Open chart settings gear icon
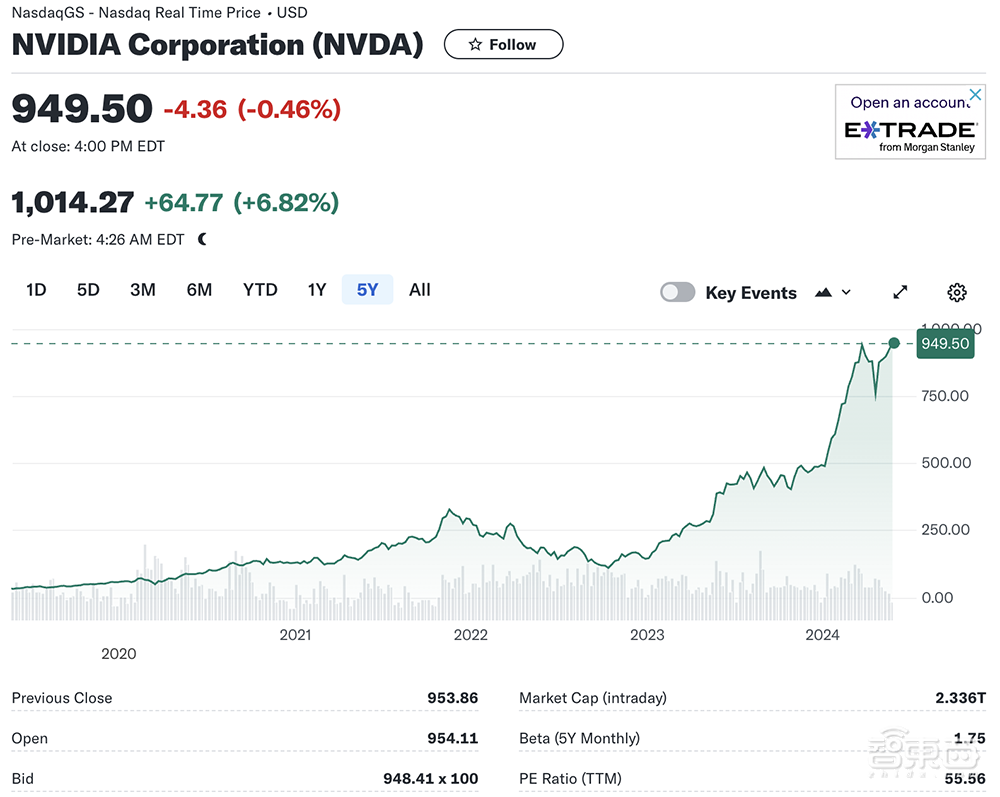 point(956,293)
